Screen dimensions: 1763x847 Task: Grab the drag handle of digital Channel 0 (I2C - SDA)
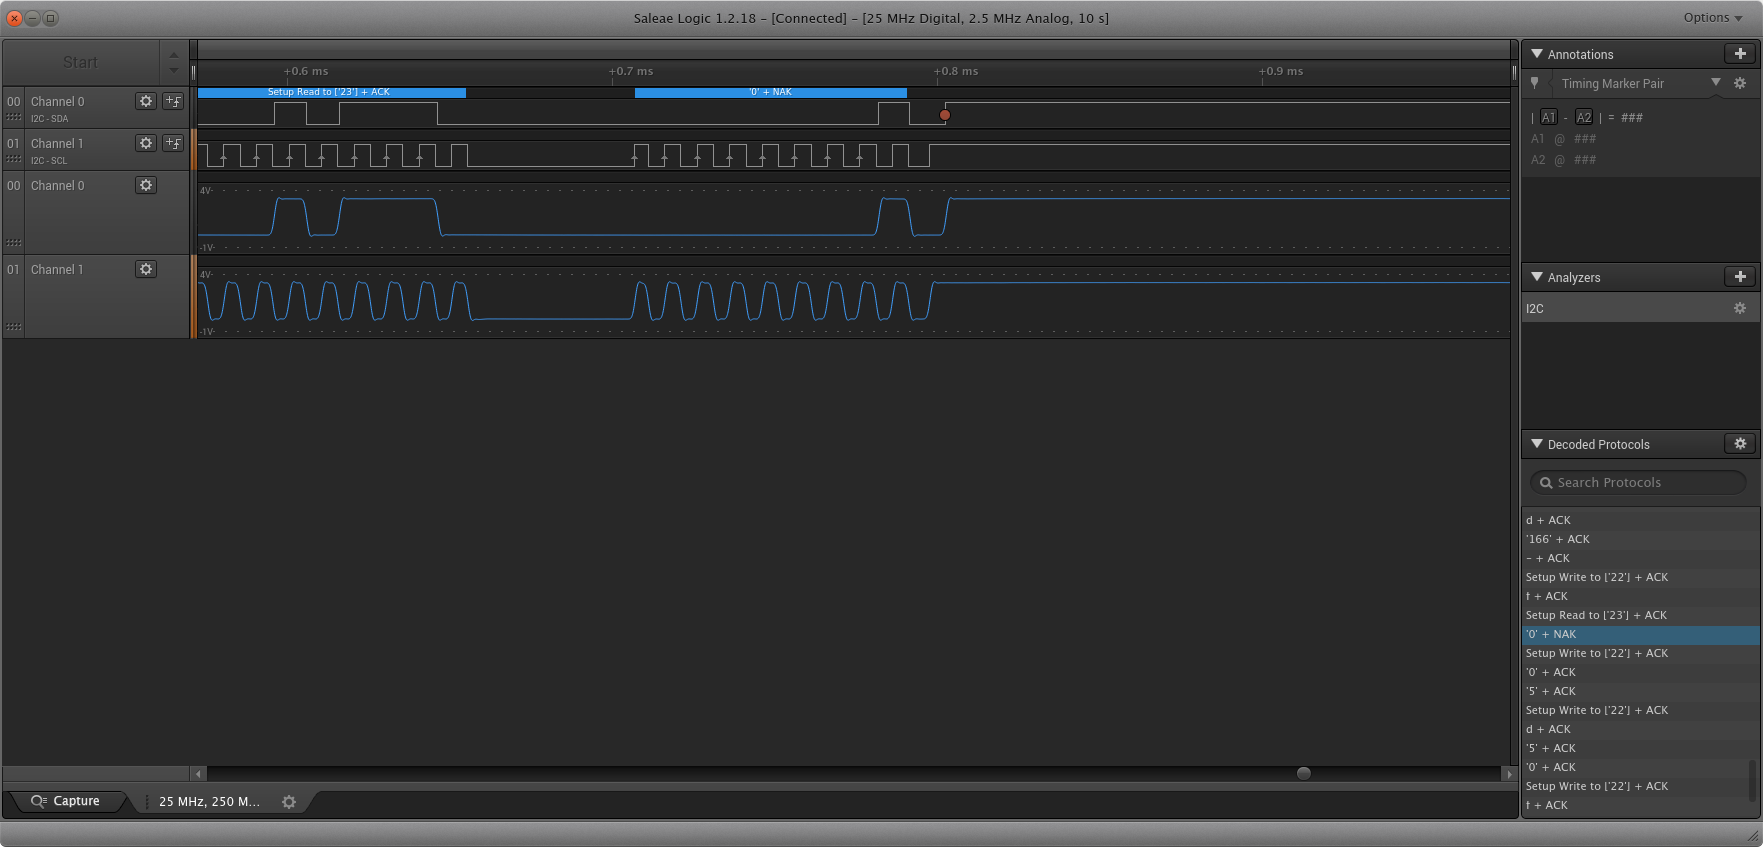coord(14,118)
